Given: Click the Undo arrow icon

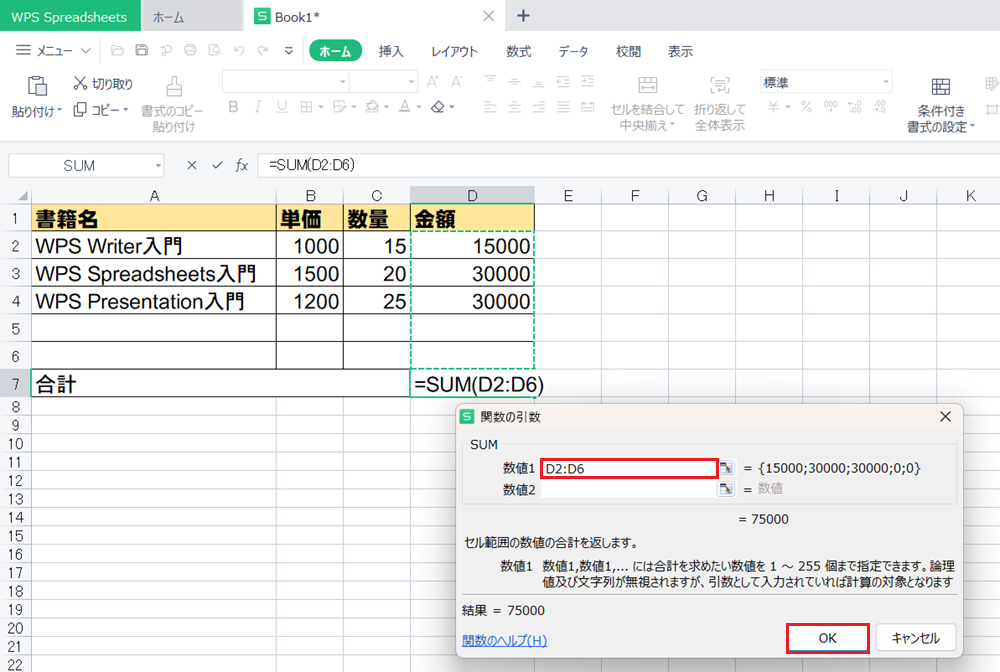Looking at the screenshot, I should click(x=239, y=50).
